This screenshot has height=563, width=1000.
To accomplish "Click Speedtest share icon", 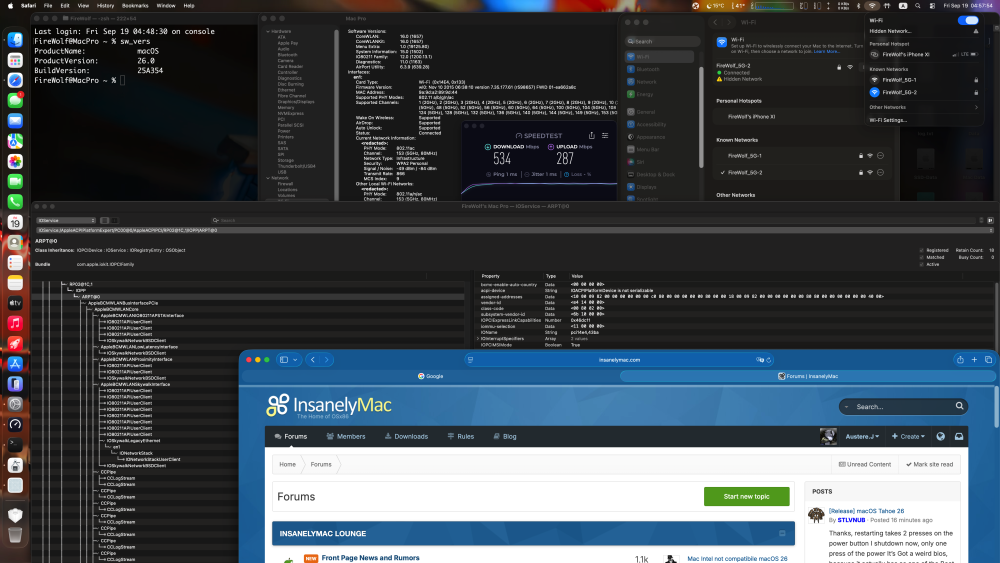I will click(x=592, y=135).
